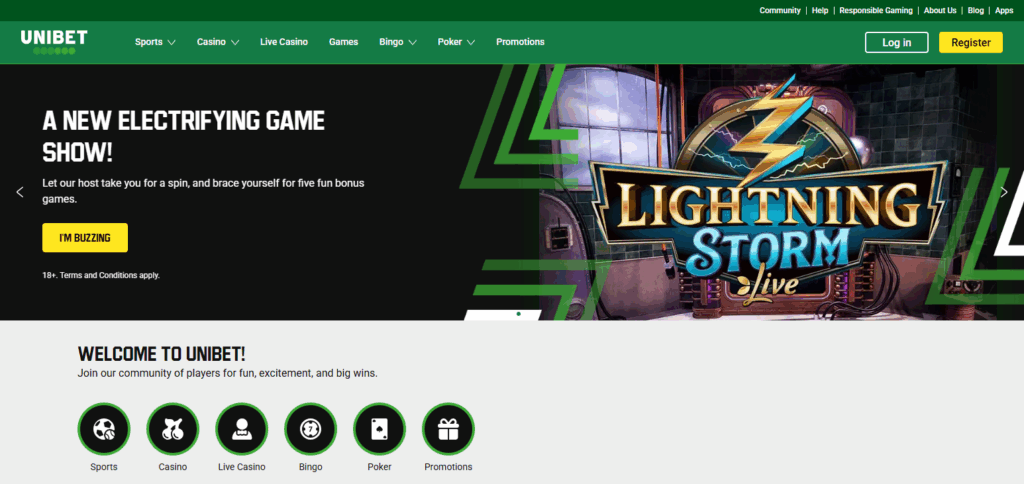The width and height of the screenshot is (1024, 484).
Task: Click the yellow Register button
Action: [970, 42]
